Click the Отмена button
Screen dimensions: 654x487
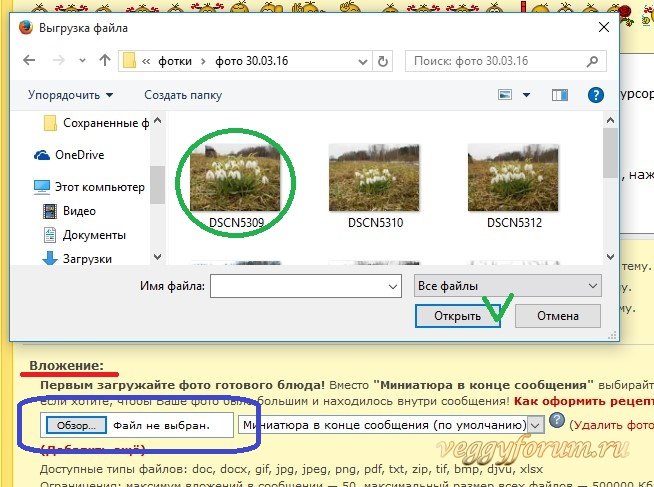558,316
